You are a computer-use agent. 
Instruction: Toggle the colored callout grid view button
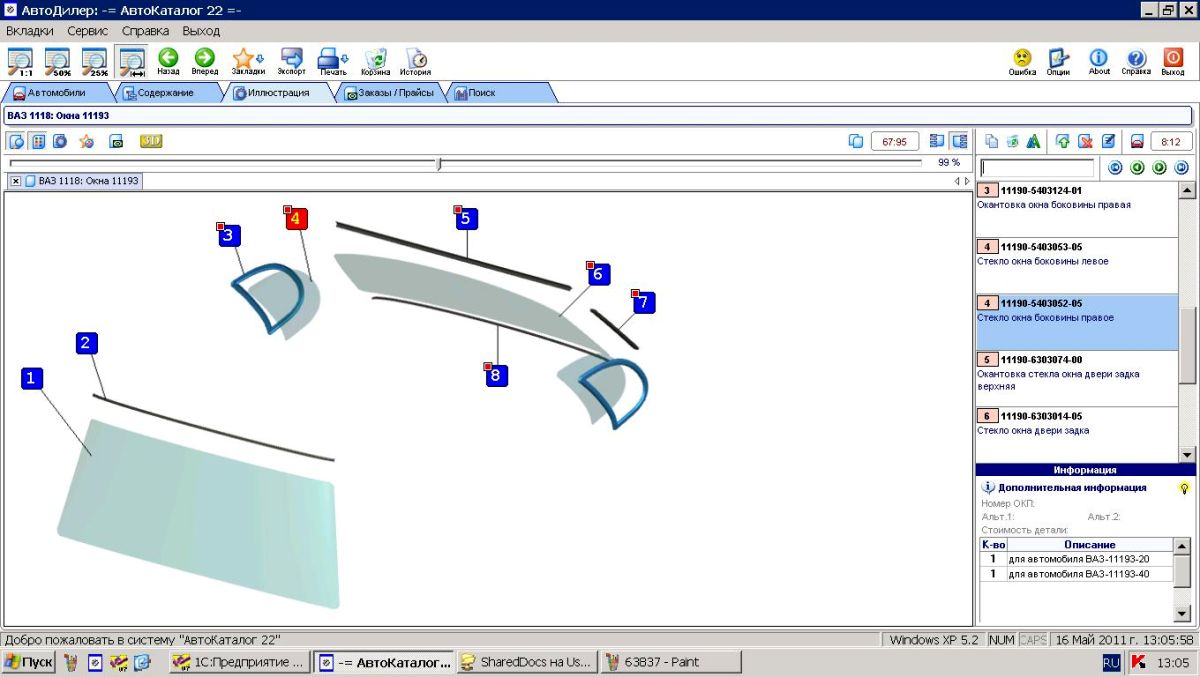(38, 141)
